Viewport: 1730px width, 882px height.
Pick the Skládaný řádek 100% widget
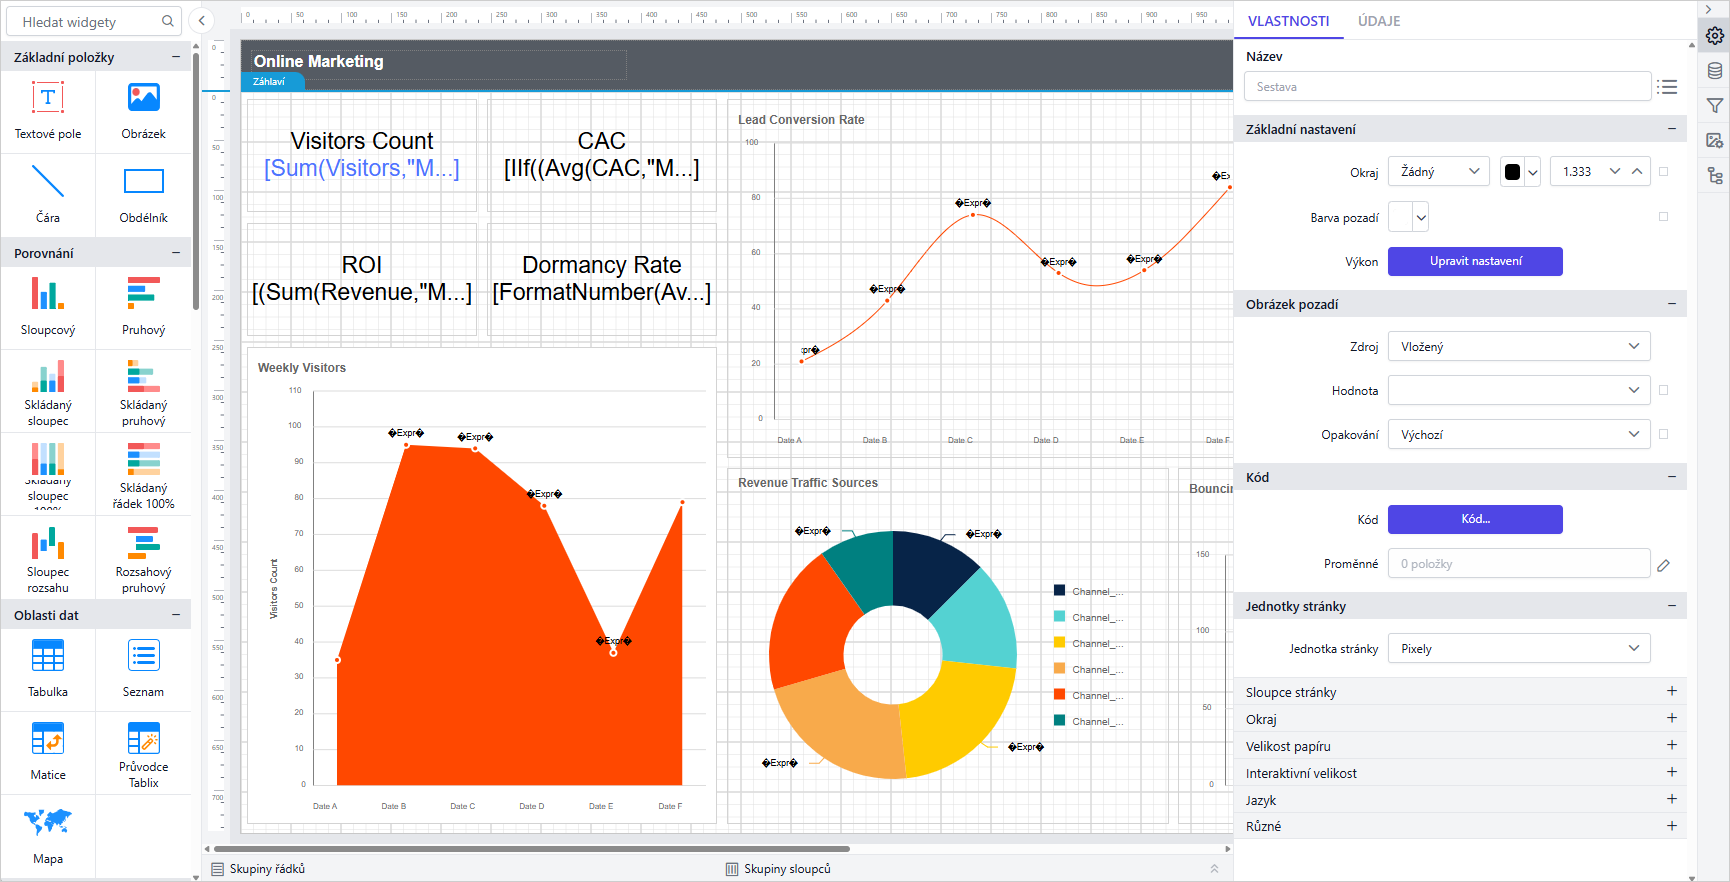click(x=144, y=474)
